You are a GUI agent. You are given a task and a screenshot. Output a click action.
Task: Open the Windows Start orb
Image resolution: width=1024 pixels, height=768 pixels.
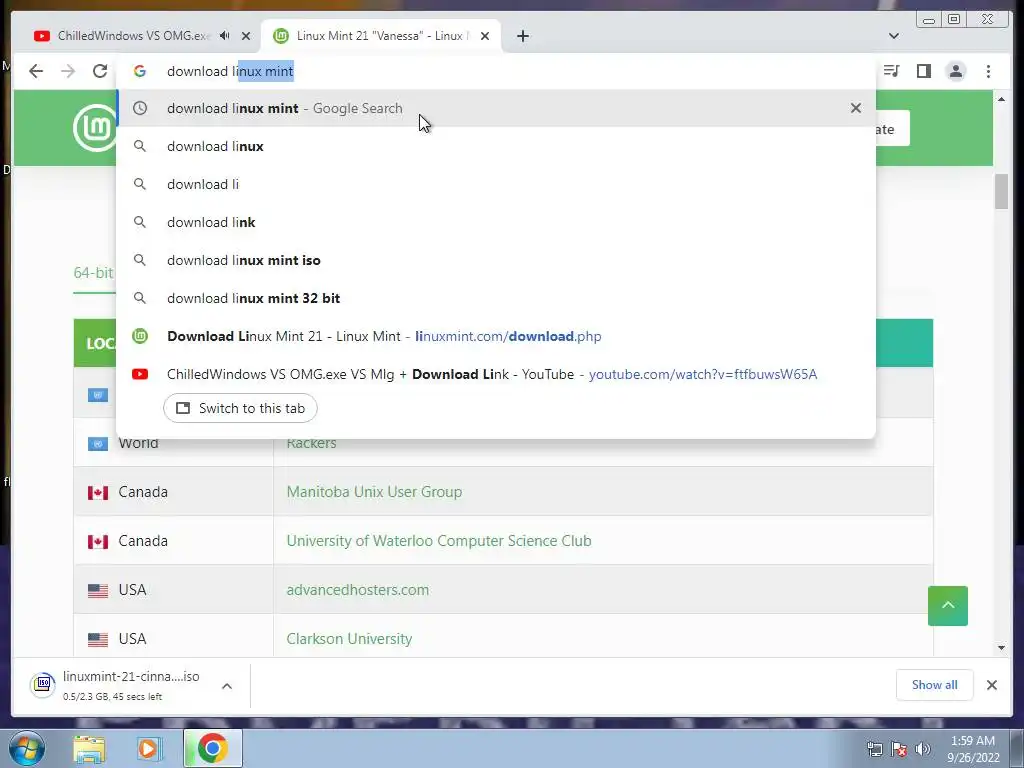[x=26, y=748]
